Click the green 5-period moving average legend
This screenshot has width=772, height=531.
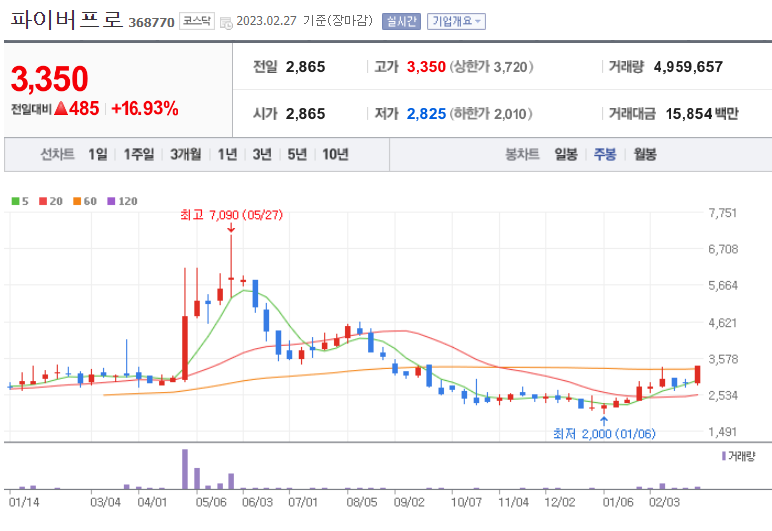[20, 201]
